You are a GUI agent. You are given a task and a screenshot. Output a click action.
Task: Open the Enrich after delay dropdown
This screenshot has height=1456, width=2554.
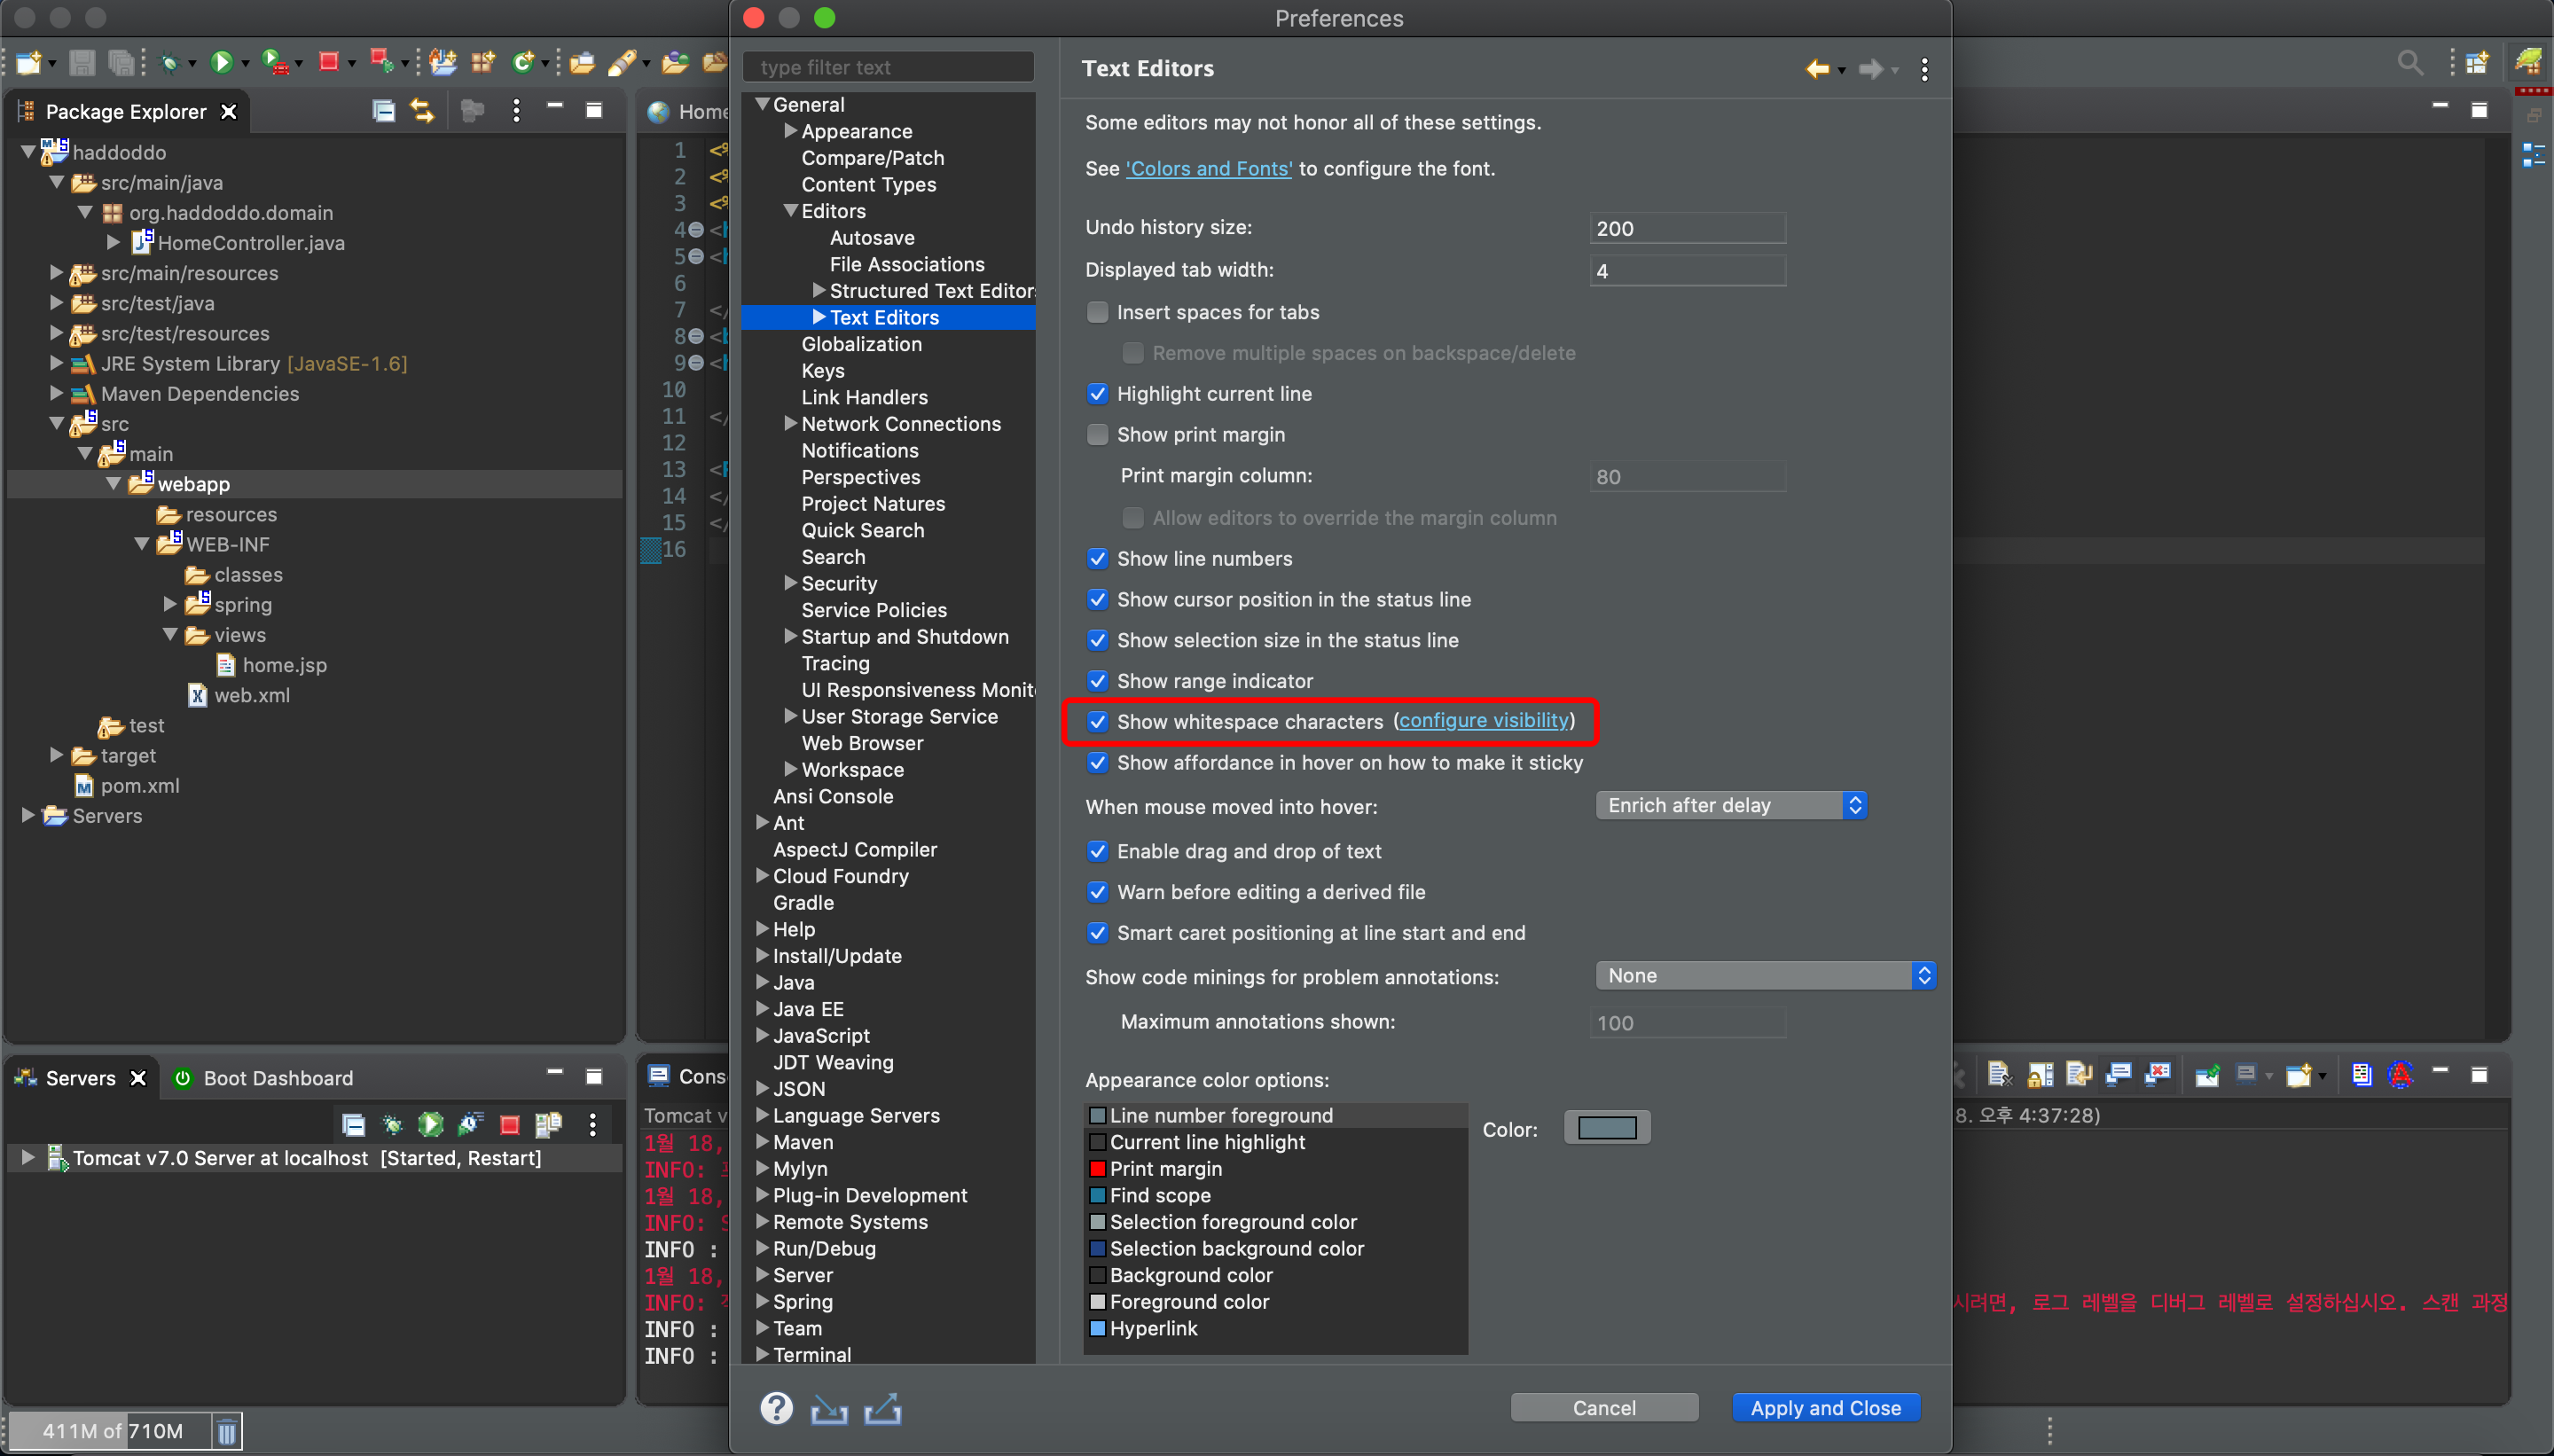[x=1731, y=805]
